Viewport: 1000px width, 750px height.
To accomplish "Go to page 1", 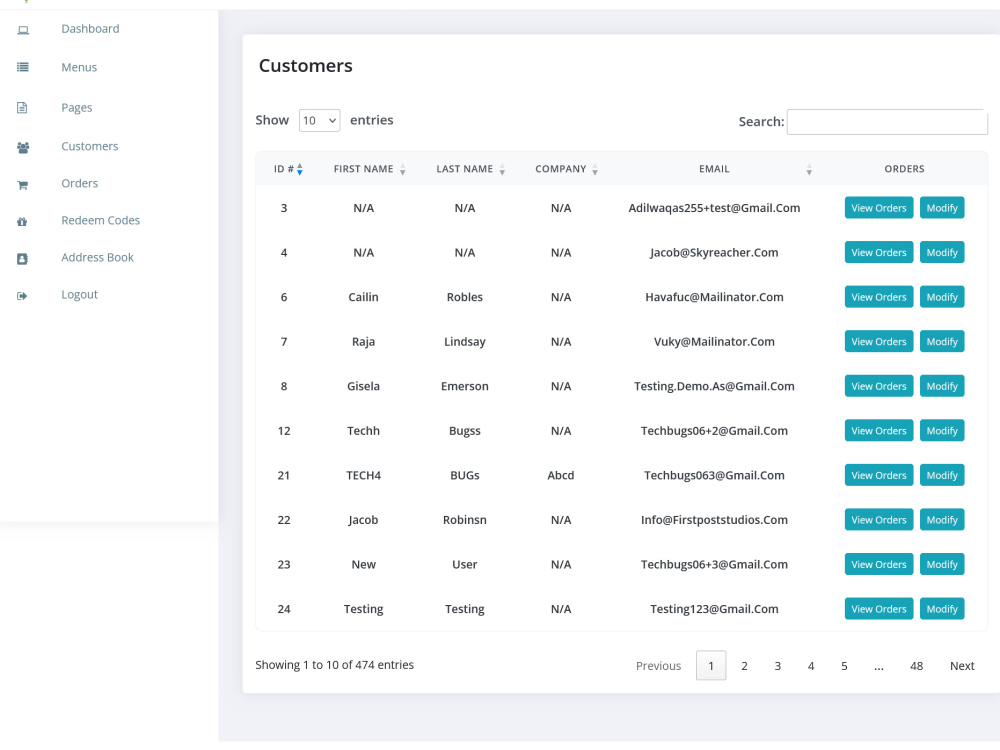I will (711, 666).
